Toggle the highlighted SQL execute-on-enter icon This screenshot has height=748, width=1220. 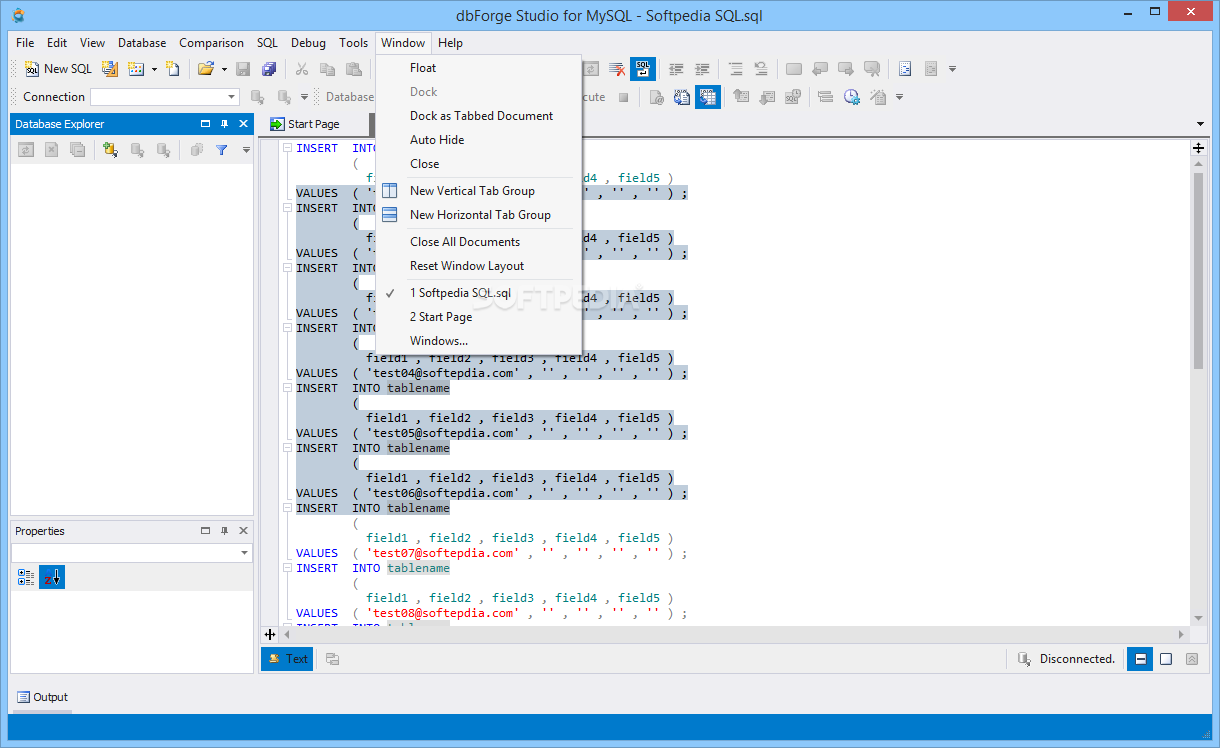tap(642, 69)
